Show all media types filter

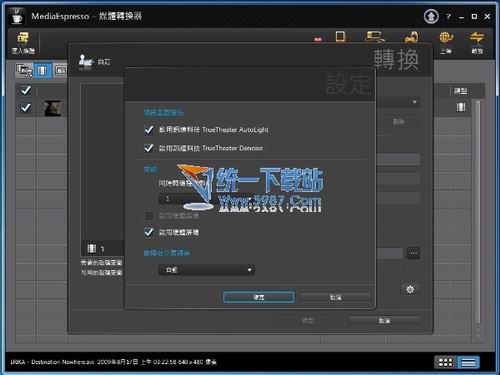pos(24,70)
